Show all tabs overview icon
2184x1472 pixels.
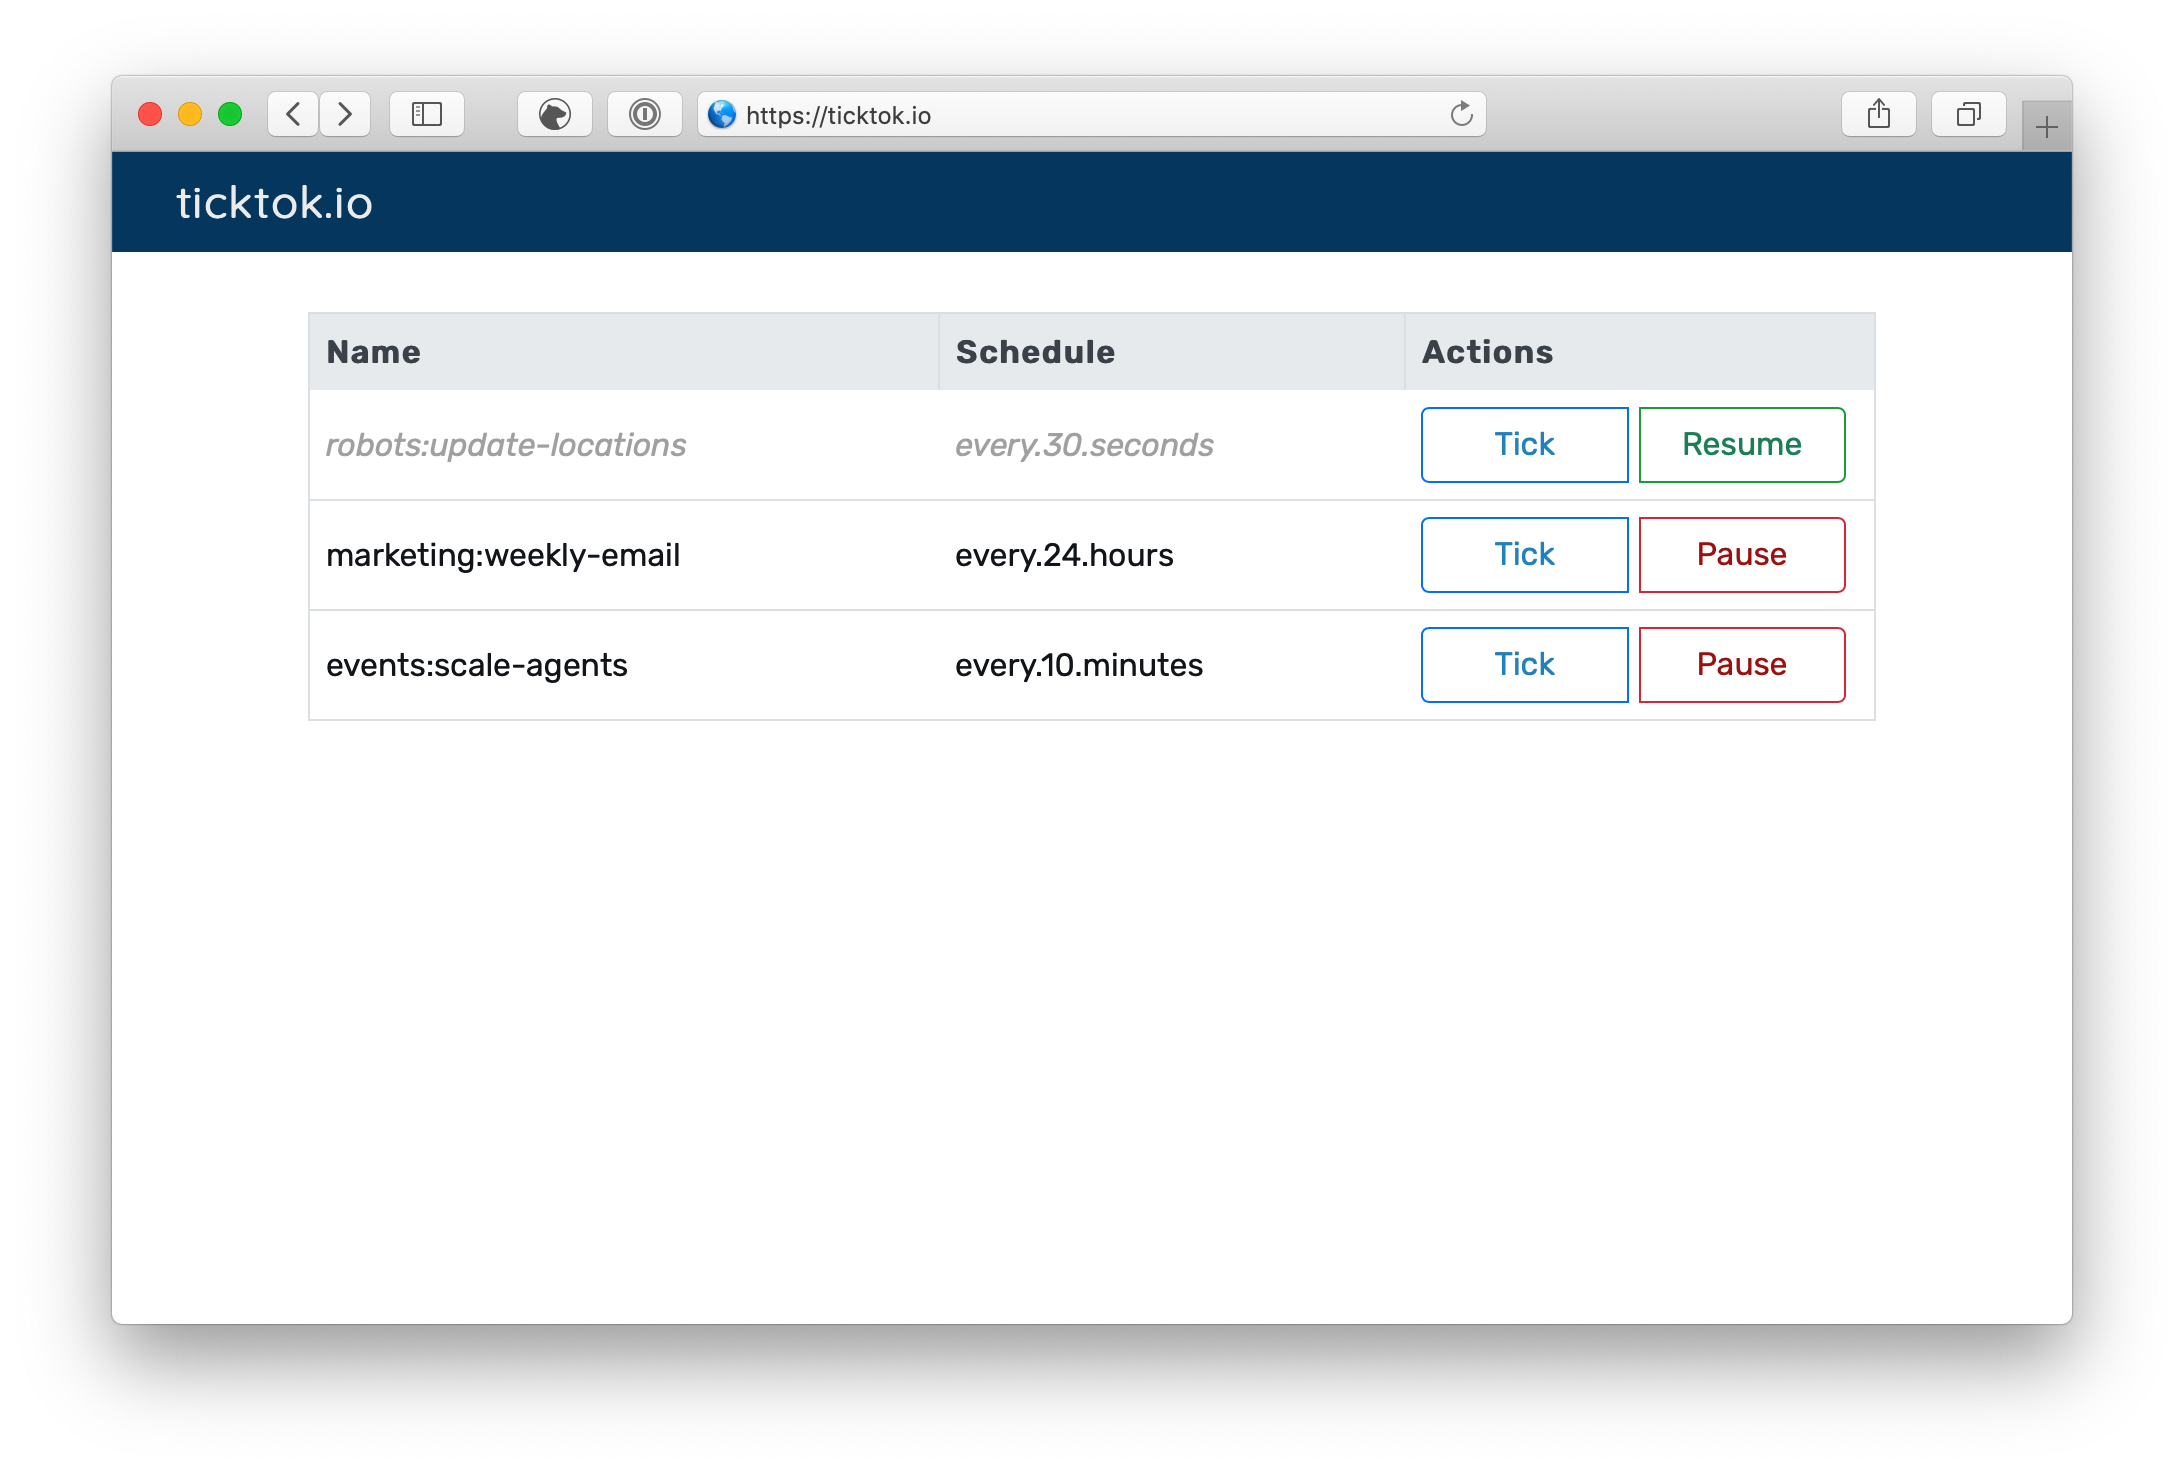1969,114
